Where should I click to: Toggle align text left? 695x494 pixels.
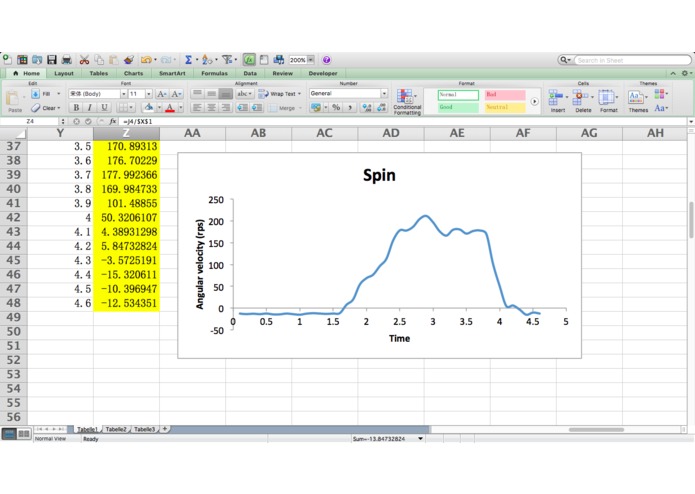coord(197,107)
